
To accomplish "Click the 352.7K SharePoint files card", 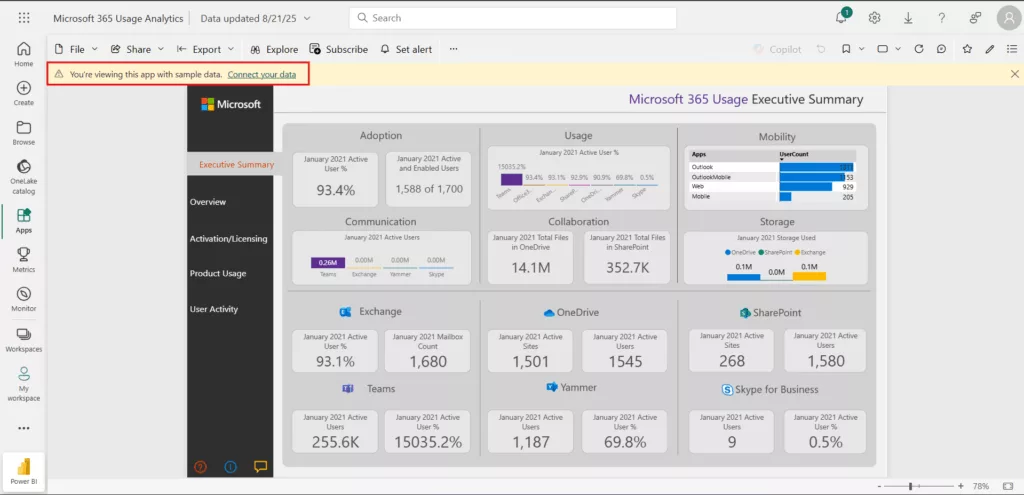I will point(627,257).
